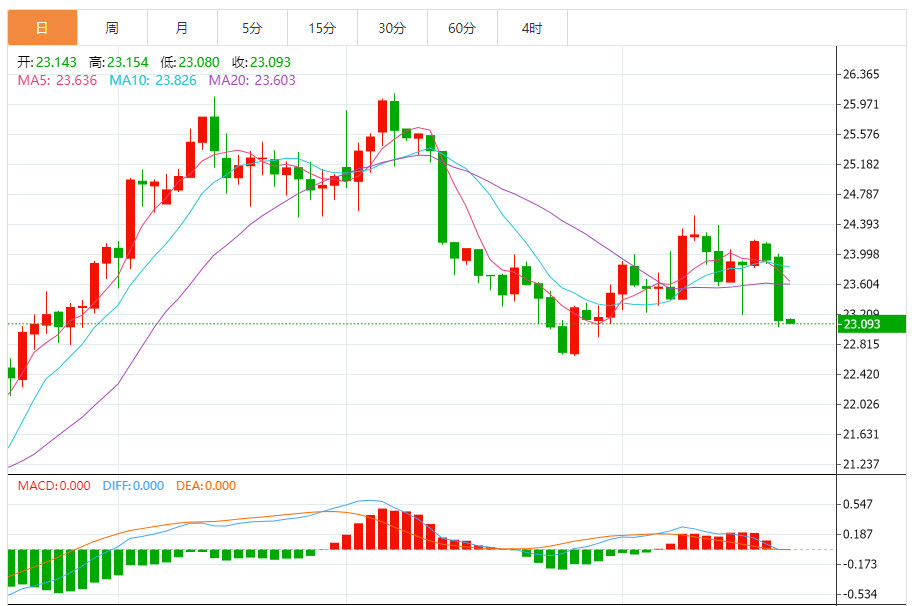Click the 22.815 price axis label
This screenshot has height=606, width=914.
[x=861, y=344]
